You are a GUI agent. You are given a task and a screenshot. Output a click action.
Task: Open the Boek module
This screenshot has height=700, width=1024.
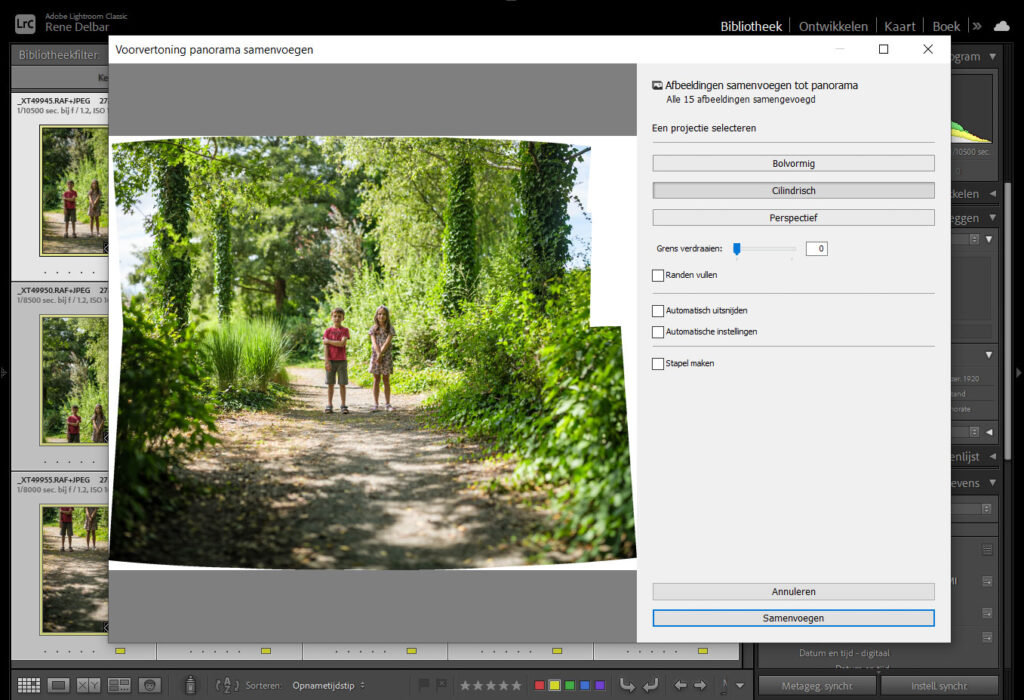coord(946,26)
